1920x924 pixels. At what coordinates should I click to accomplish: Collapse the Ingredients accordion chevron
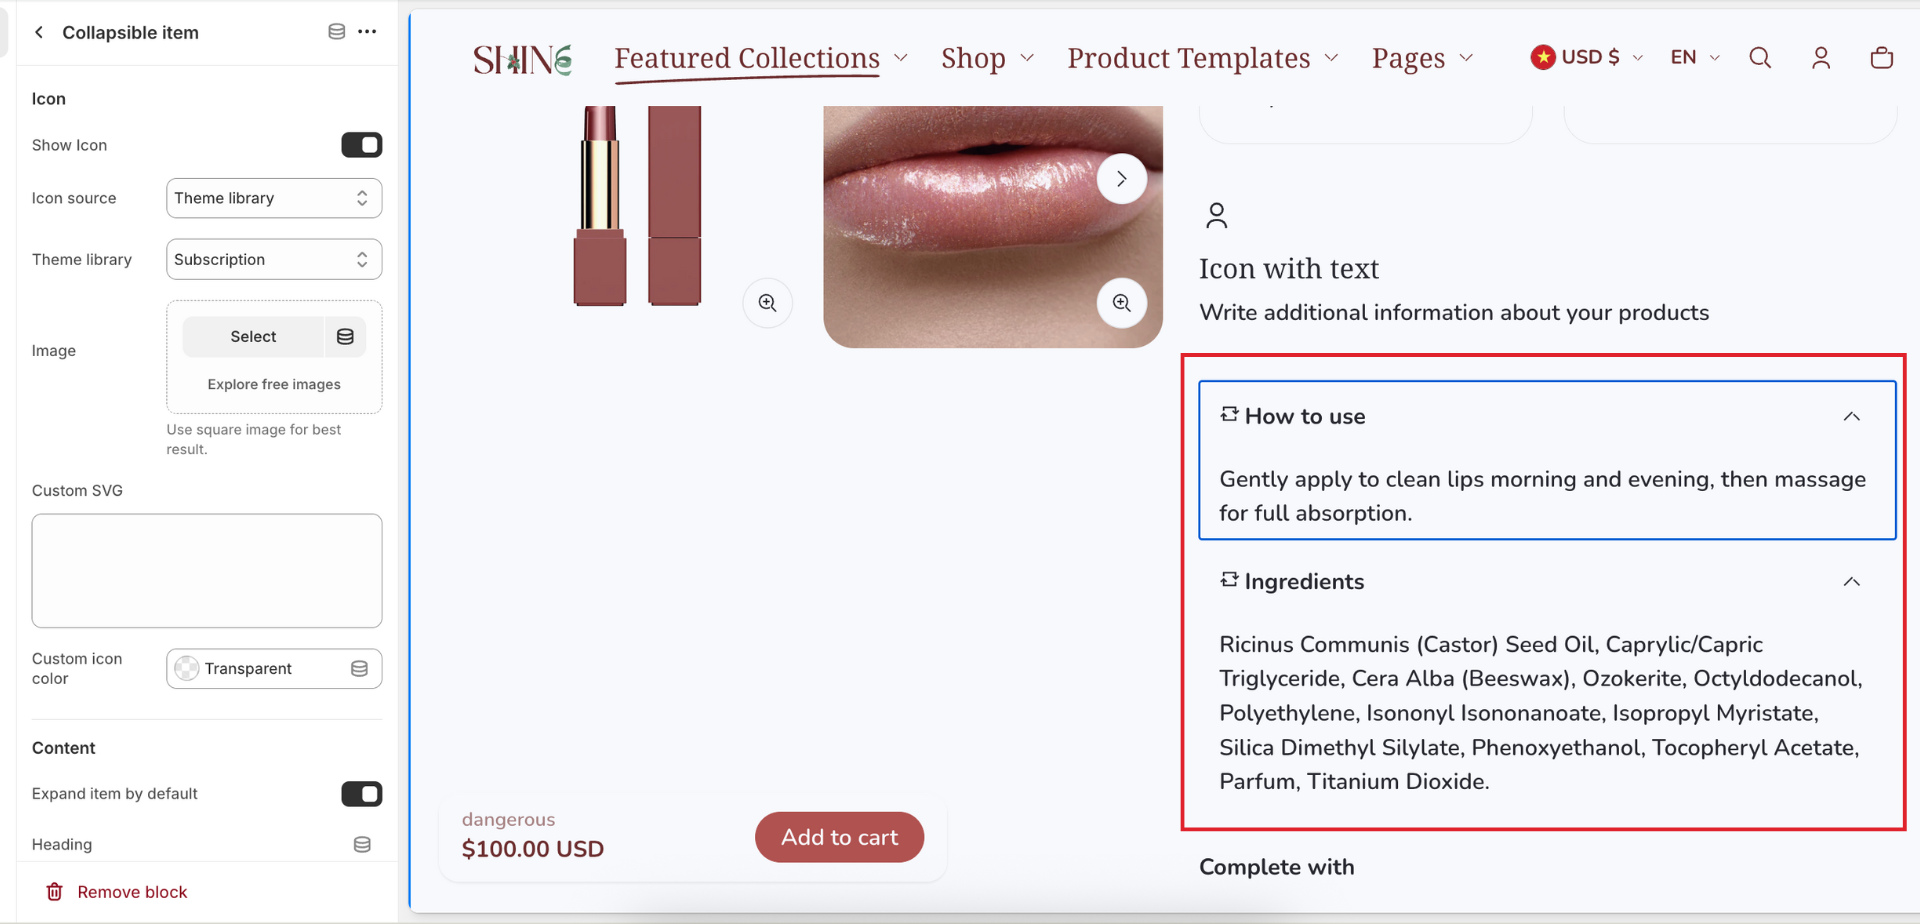(x=1851, y=582)
